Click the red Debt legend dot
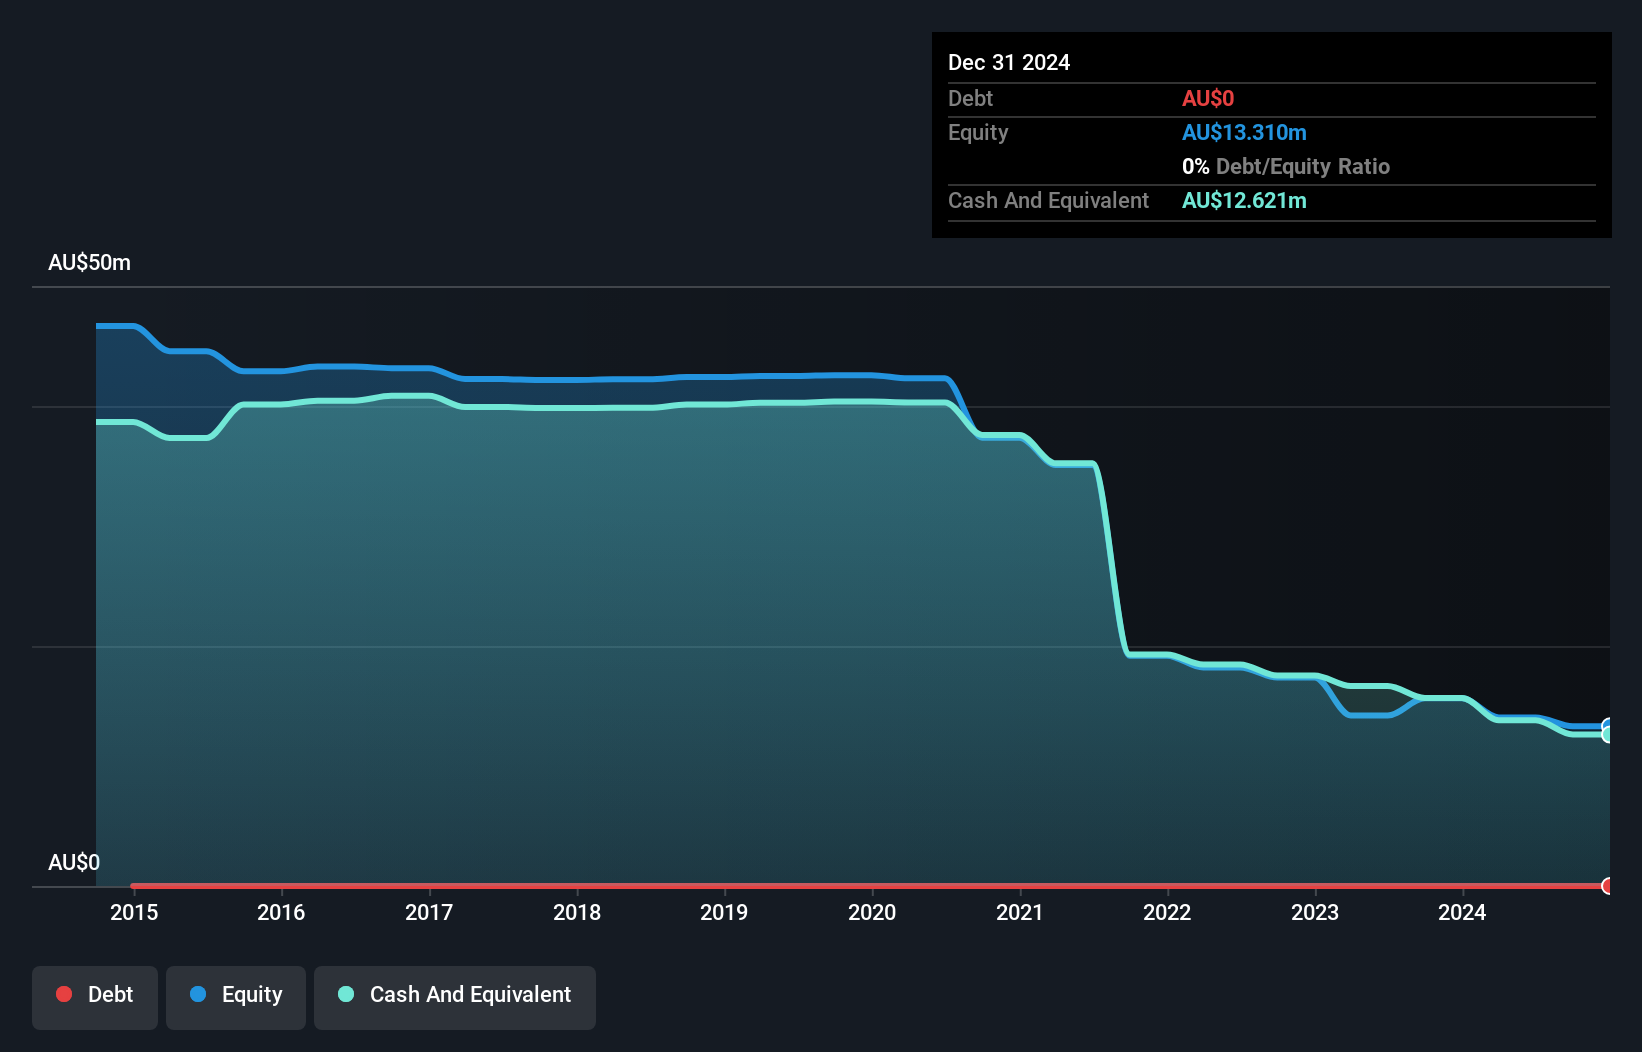 pos(64,994)
